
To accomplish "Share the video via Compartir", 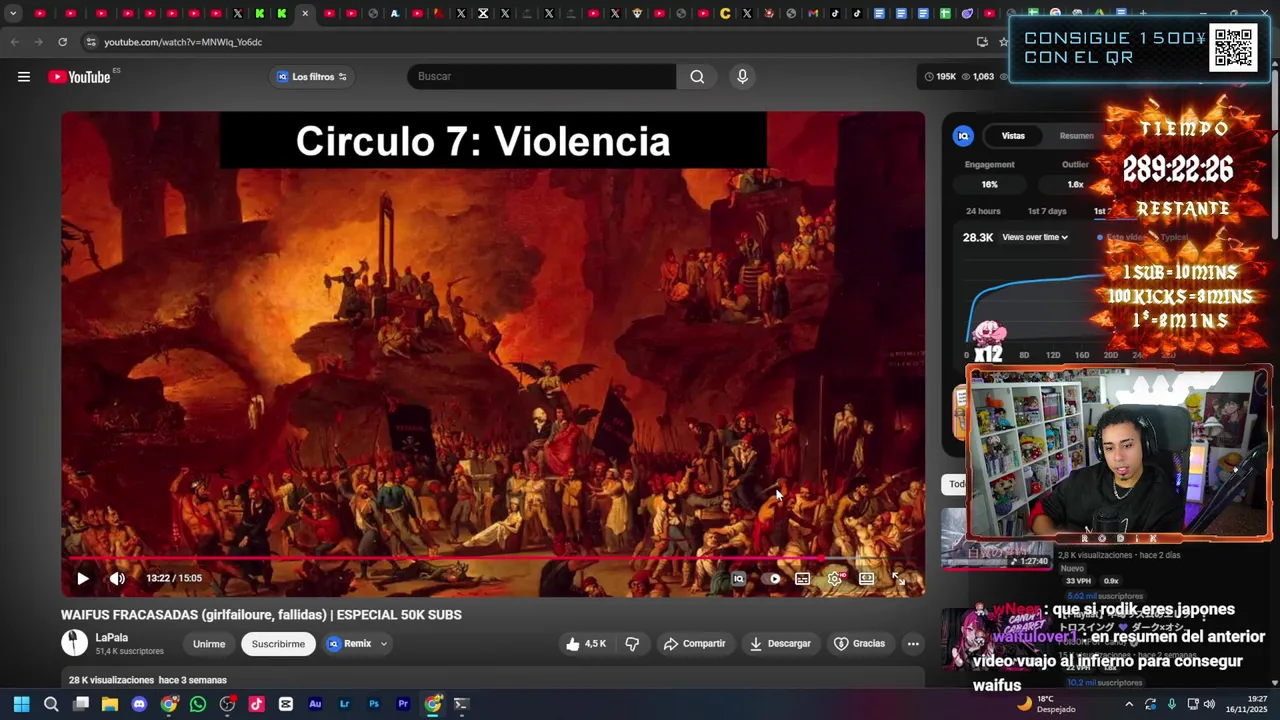I will click(695, 644).
